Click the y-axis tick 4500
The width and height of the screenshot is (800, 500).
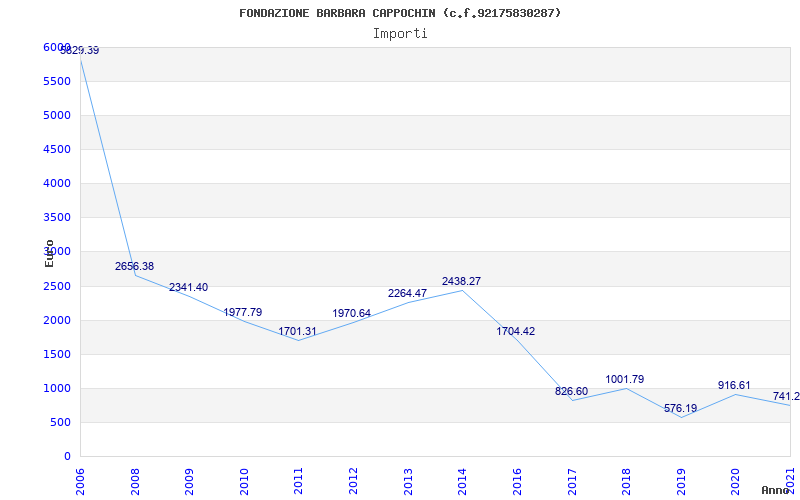point(57,149)
